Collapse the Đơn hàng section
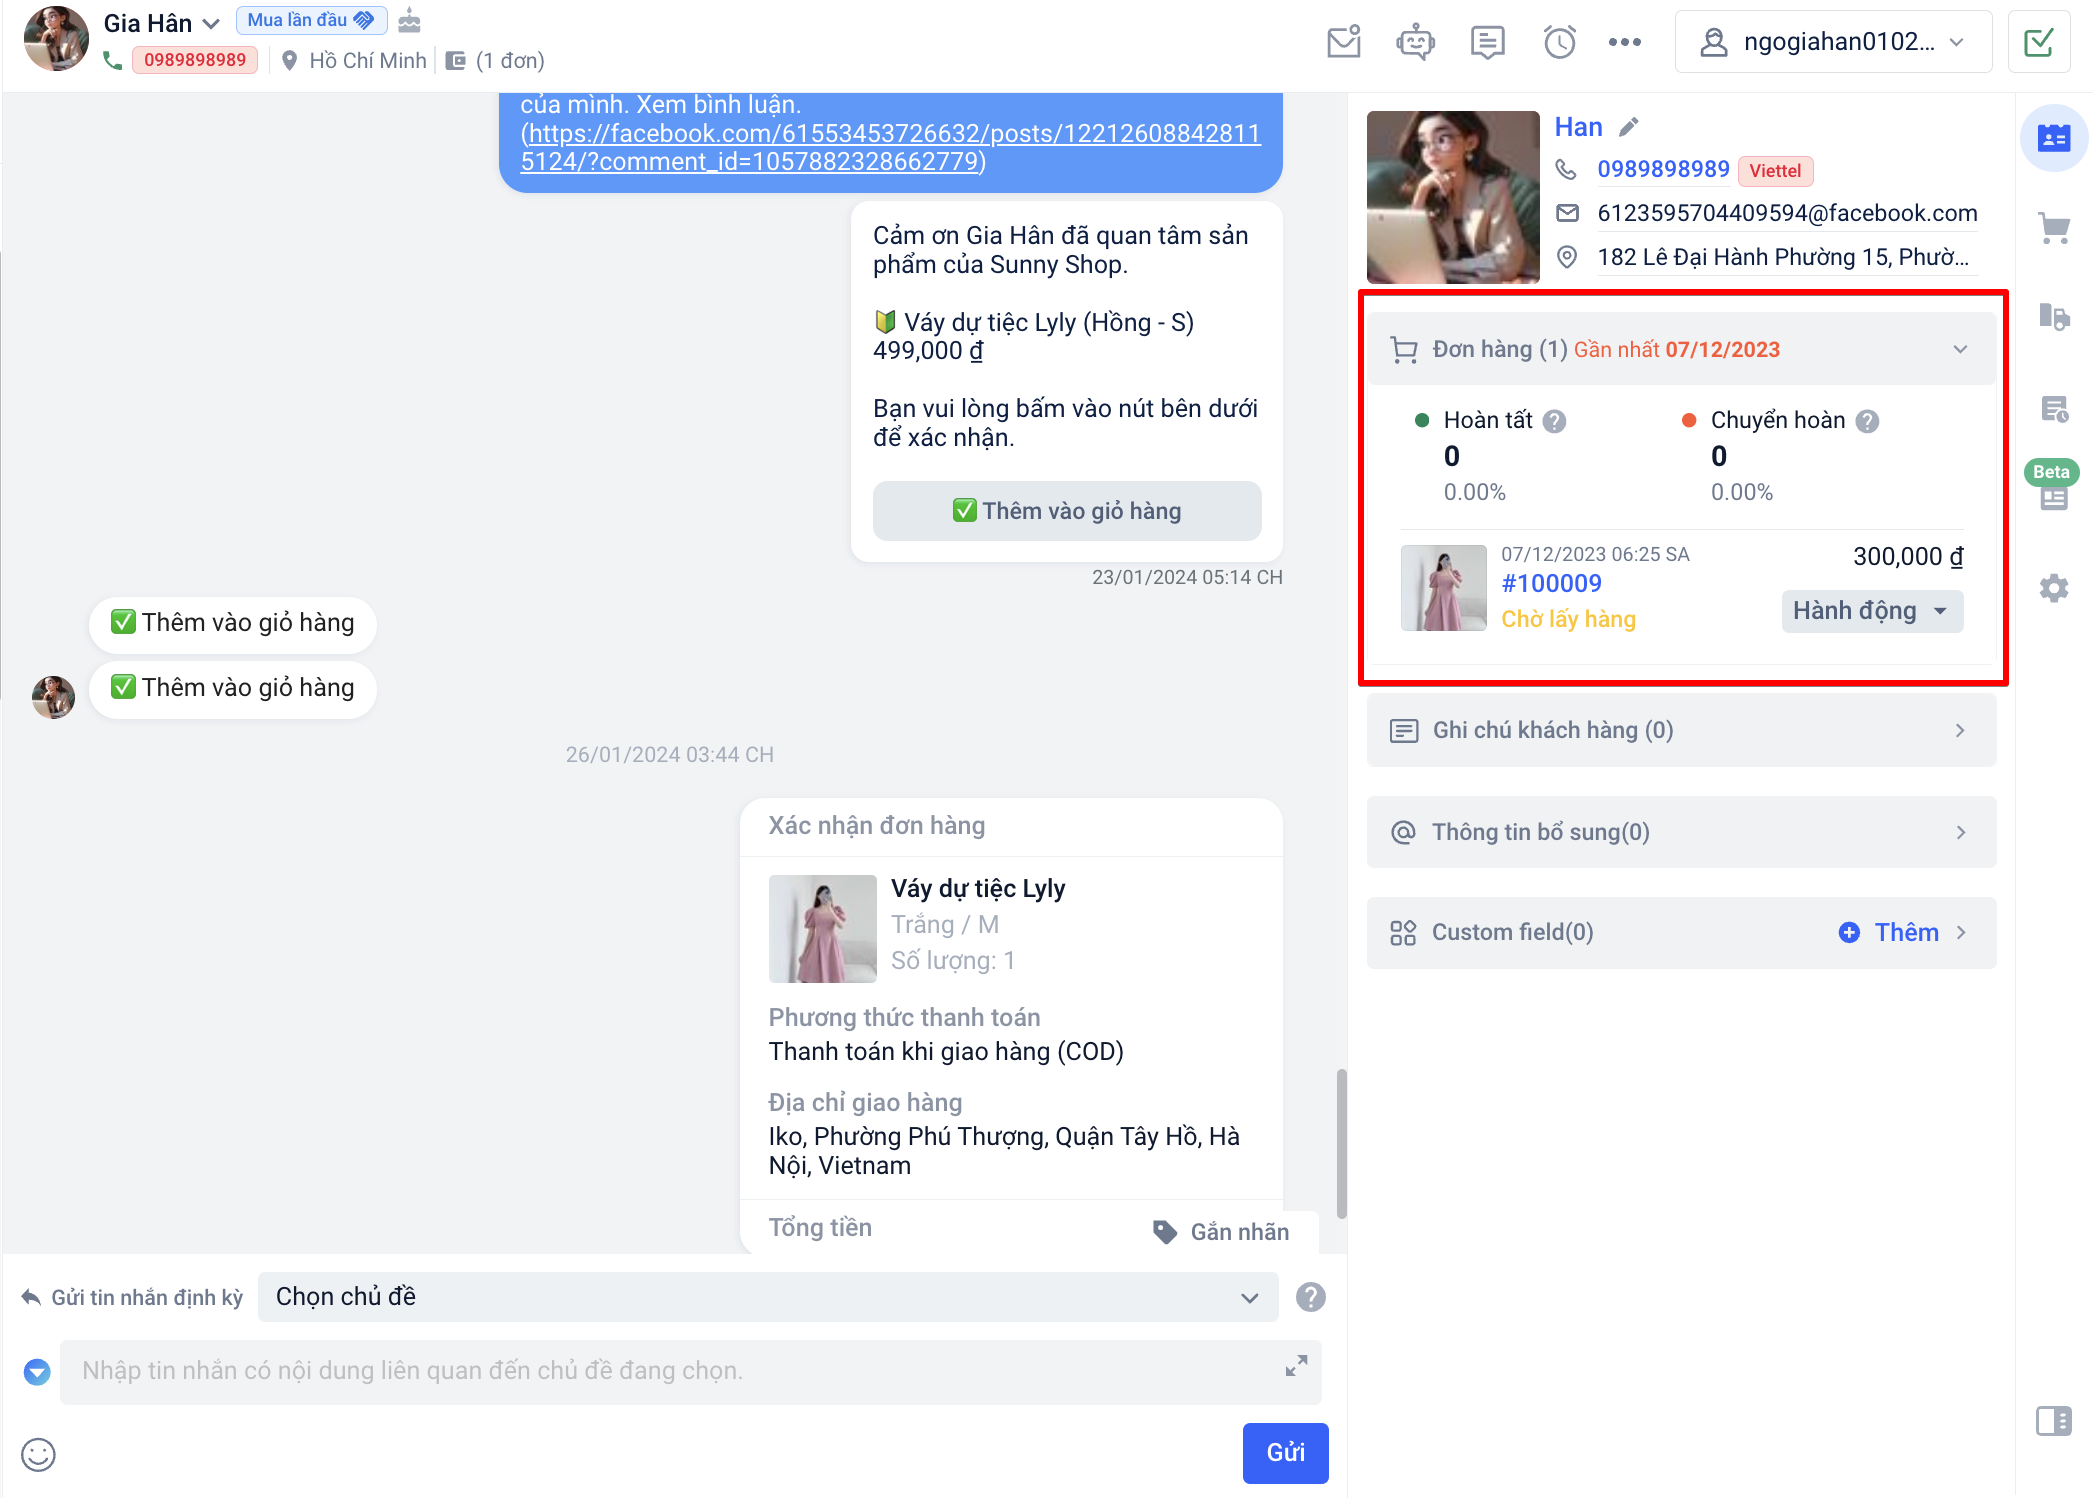Image resolution: width=2096 pixels, height=1498 pixels. 1959,349
